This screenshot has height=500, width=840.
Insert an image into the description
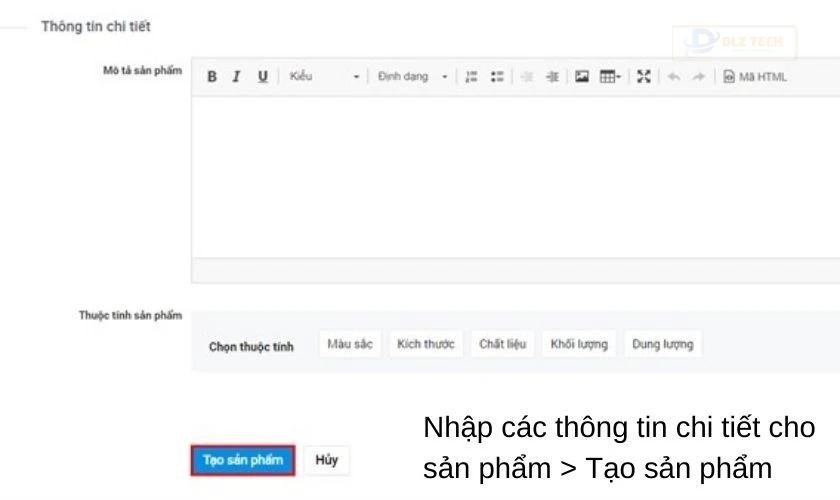pyautogui.click(x=582, y=77)
